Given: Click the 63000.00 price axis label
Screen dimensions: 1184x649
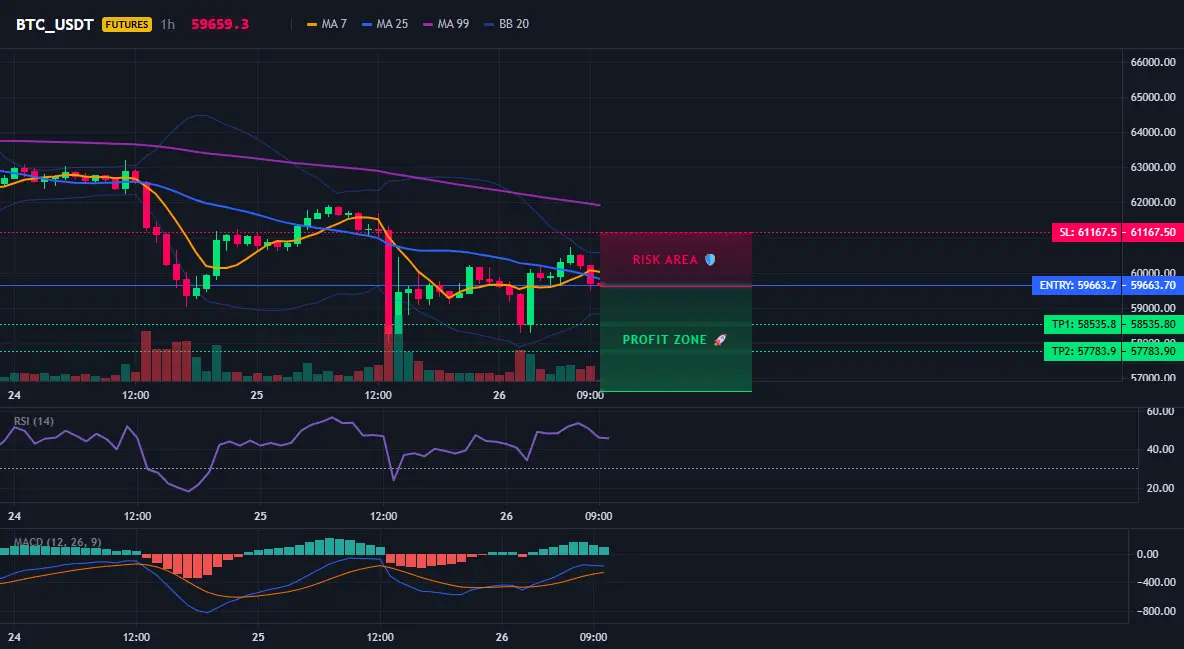Looking at the screenshot, I should [1153, 168].
